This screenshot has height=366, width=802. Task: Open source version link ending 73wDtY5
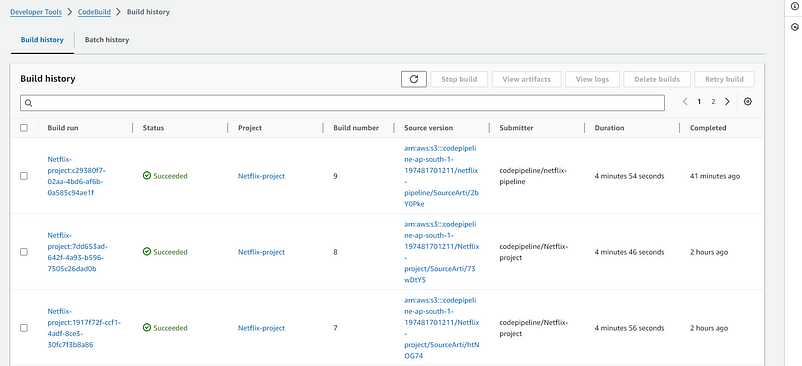point(441,252)
